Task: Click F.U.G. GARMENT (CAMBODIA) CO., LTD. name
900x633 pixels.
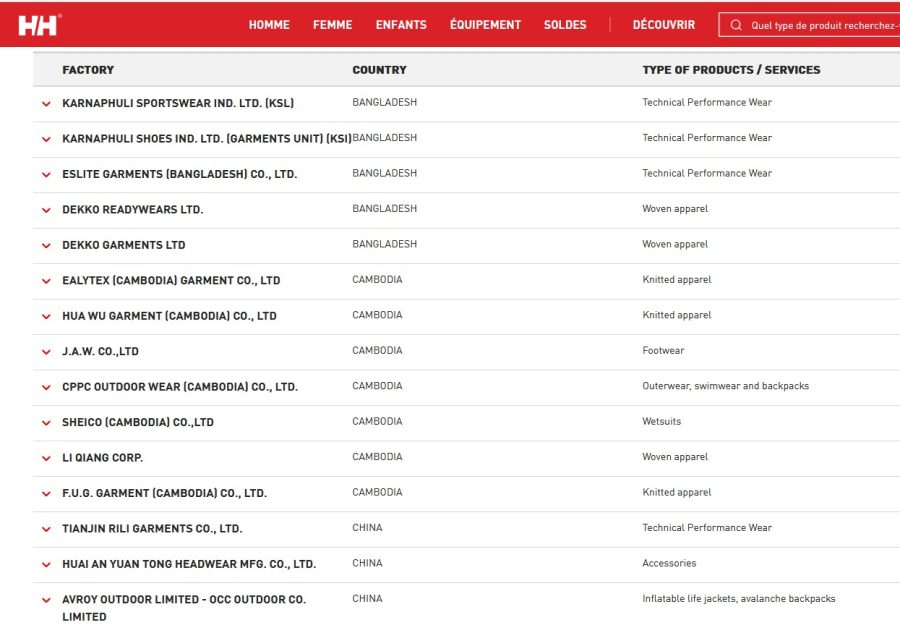Action: pos(164,494)
